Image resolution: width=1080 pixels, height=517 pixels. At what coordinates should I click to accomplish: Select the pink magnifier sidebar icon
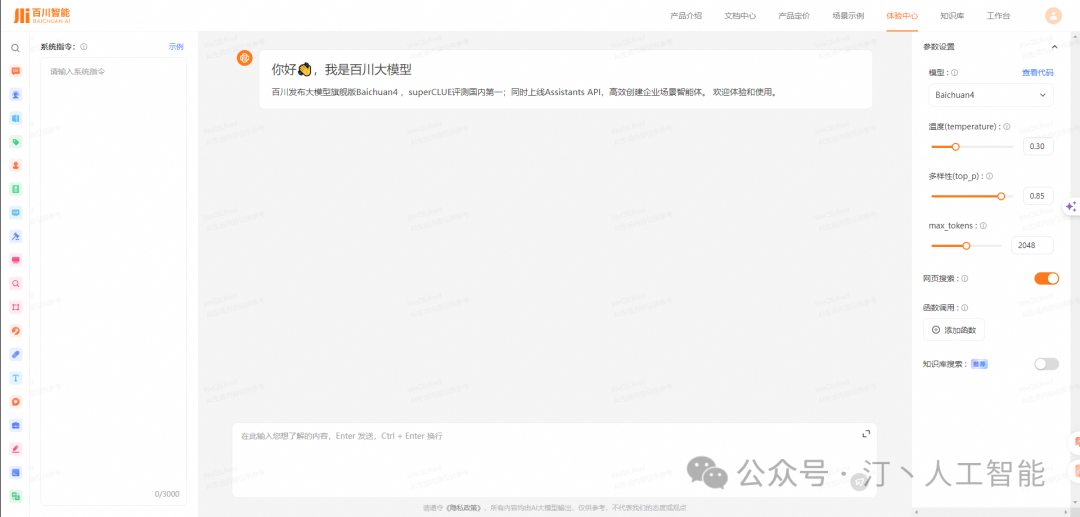(15, 283)
